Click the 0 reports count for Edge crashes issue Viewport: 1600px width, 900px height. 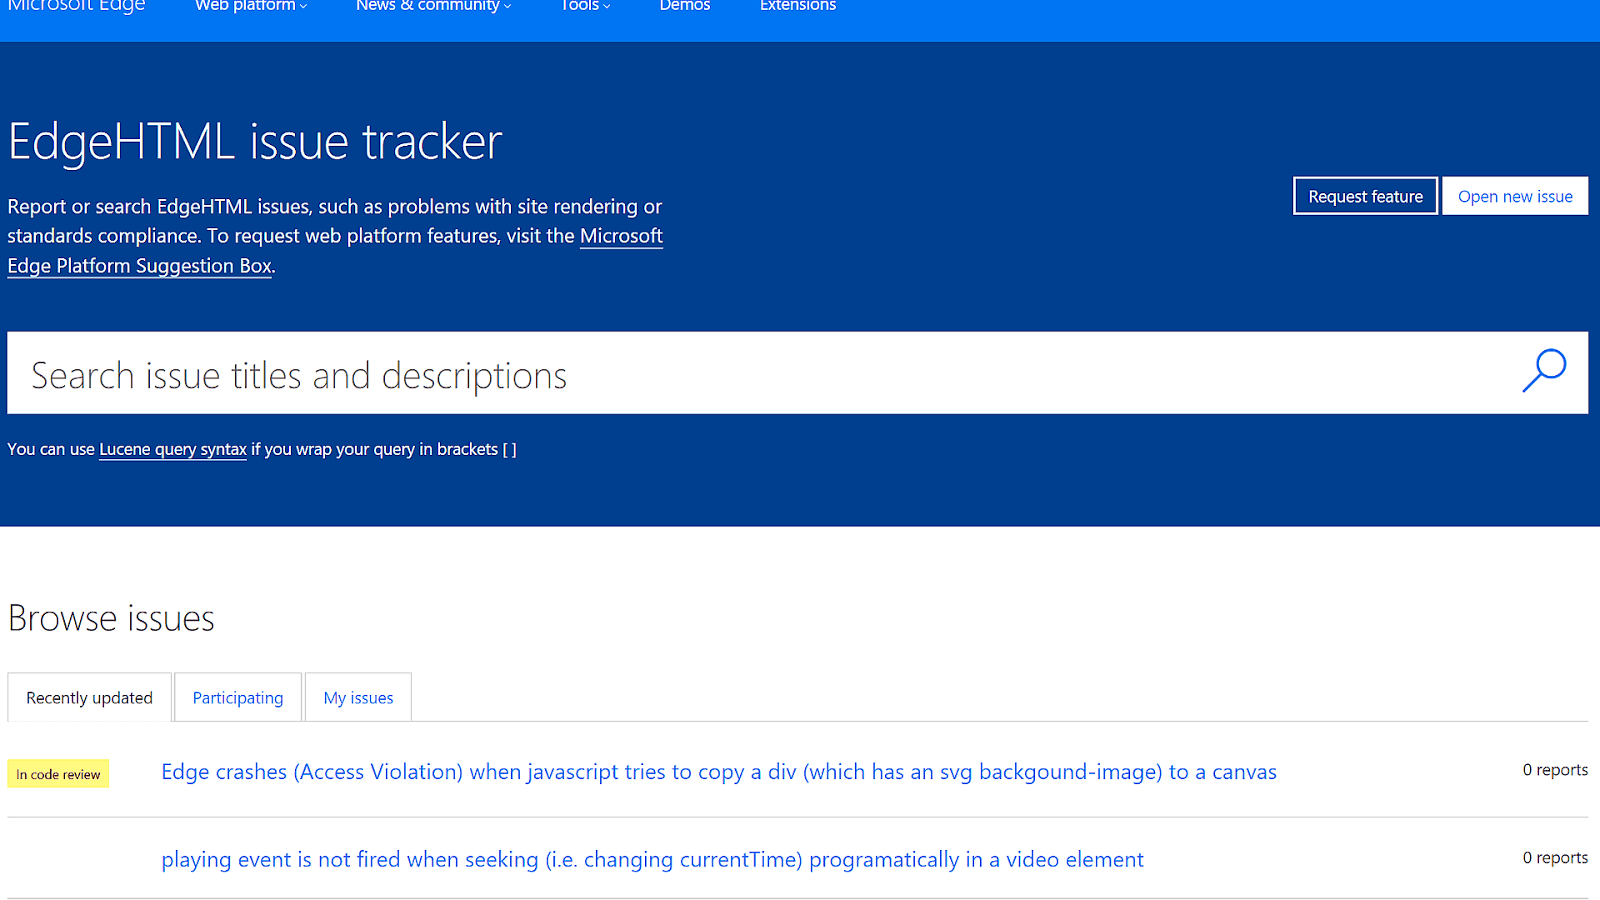(1555, 770)
